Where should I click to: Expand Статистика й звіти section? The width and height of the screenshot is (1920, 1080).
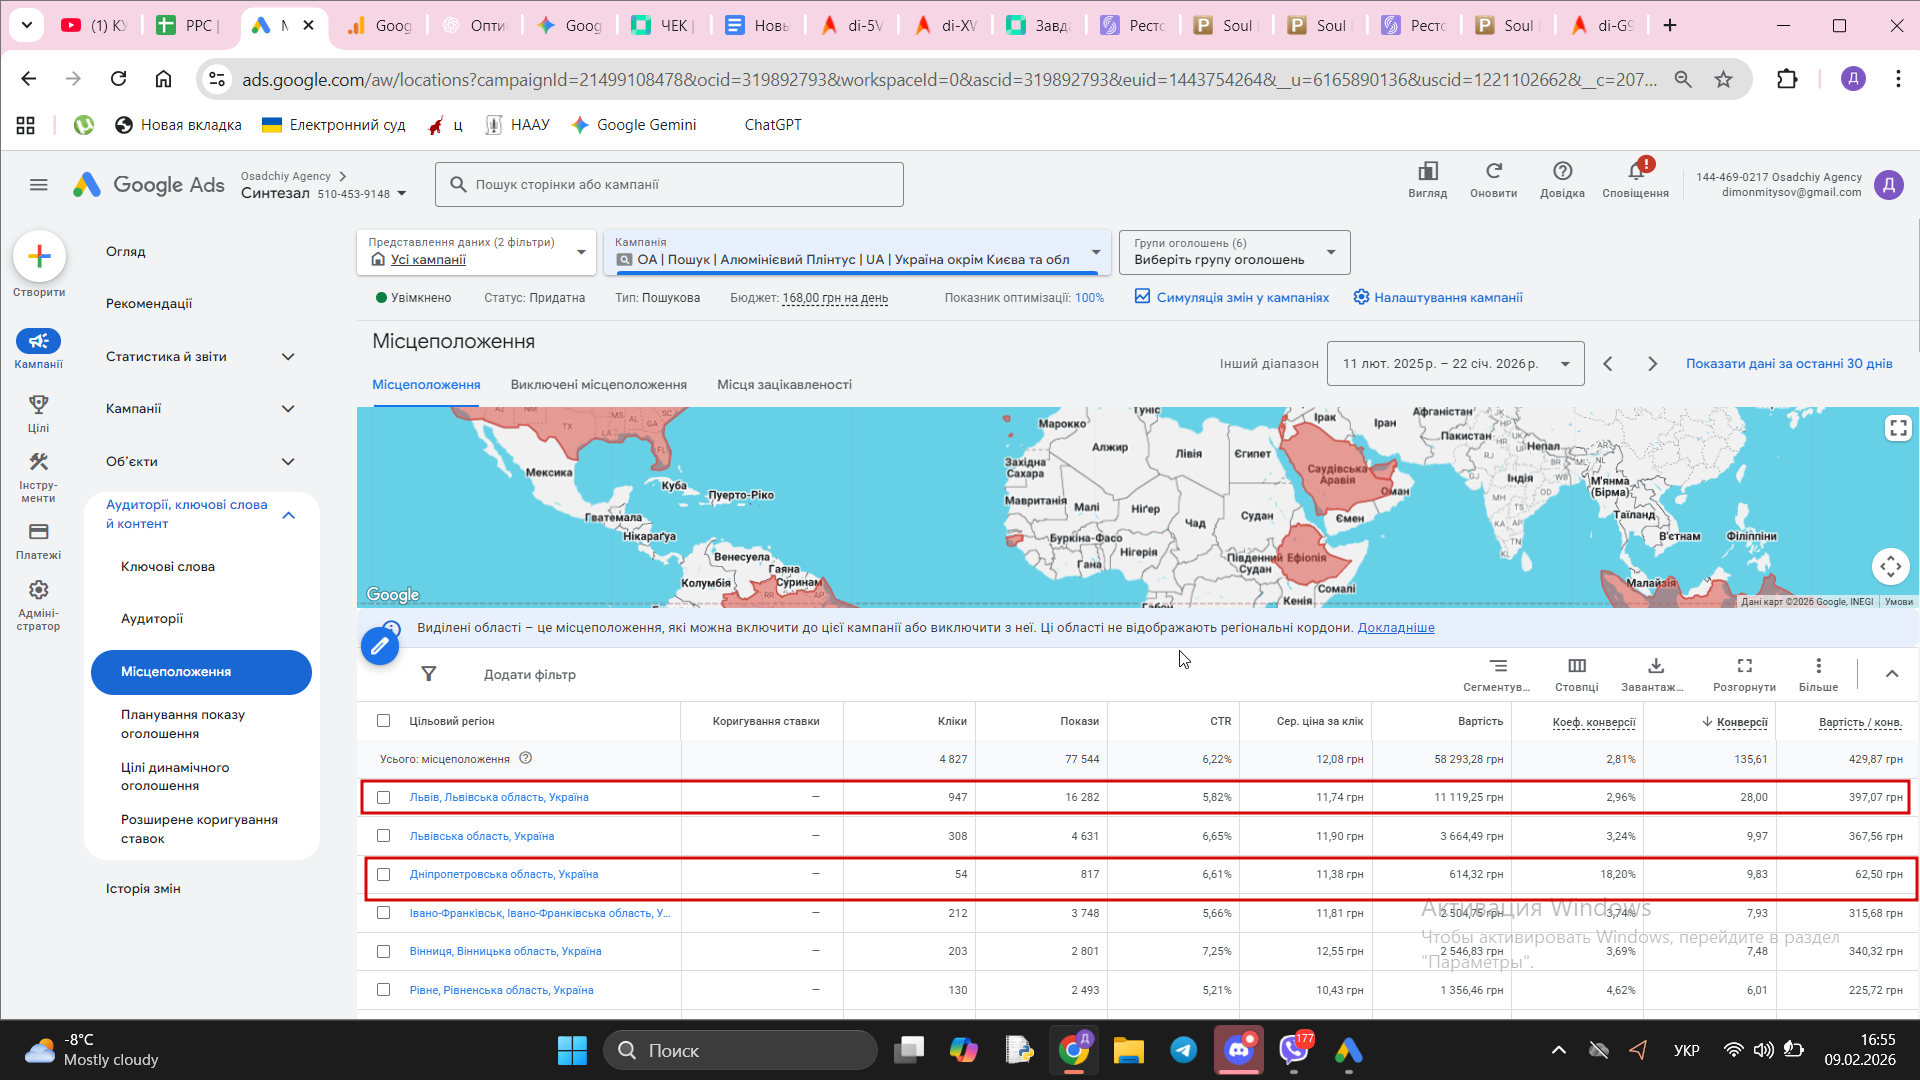tap(200, 357)
